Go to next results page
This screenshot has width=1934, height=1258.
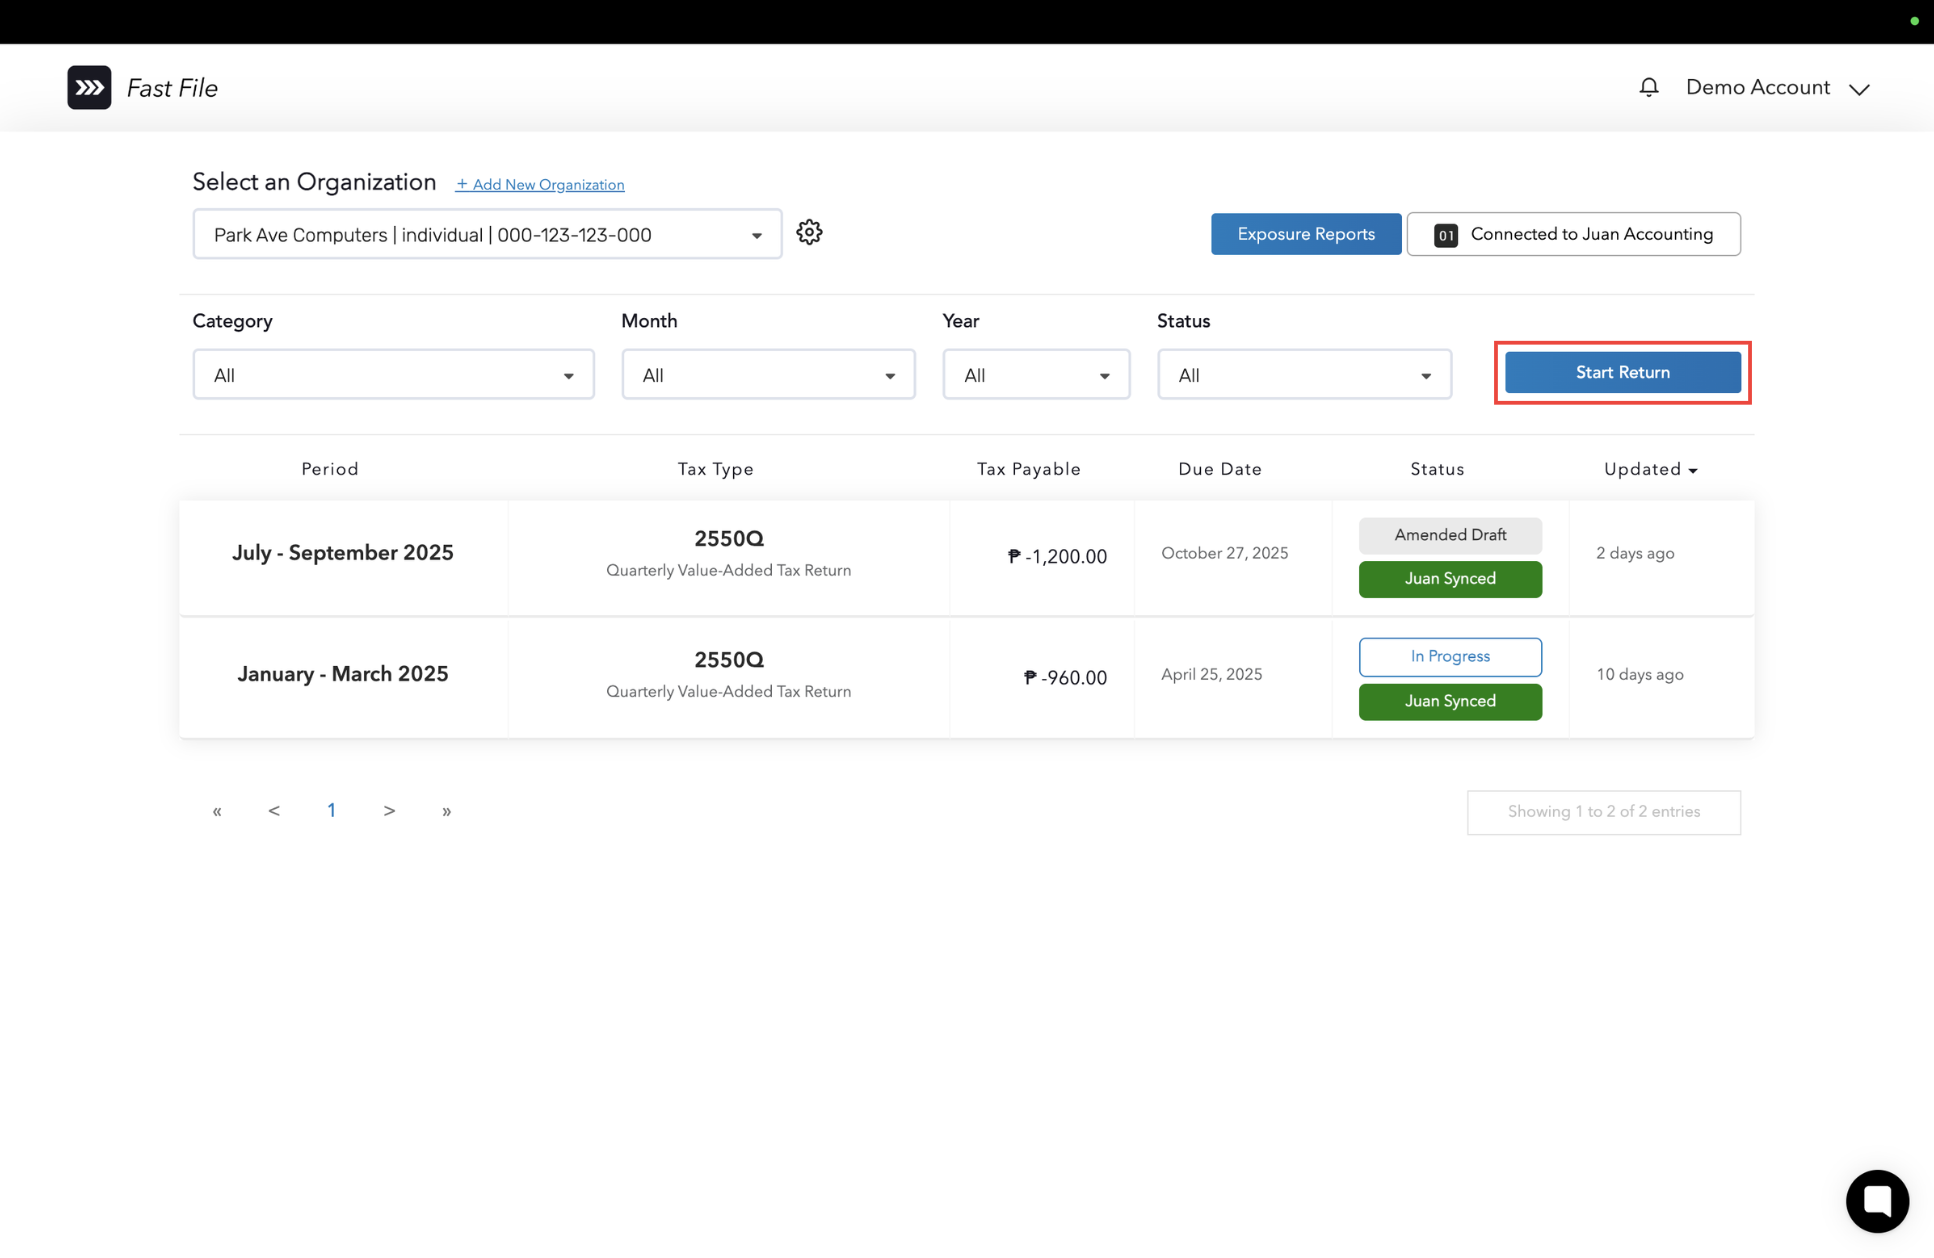tap(389, 811)
